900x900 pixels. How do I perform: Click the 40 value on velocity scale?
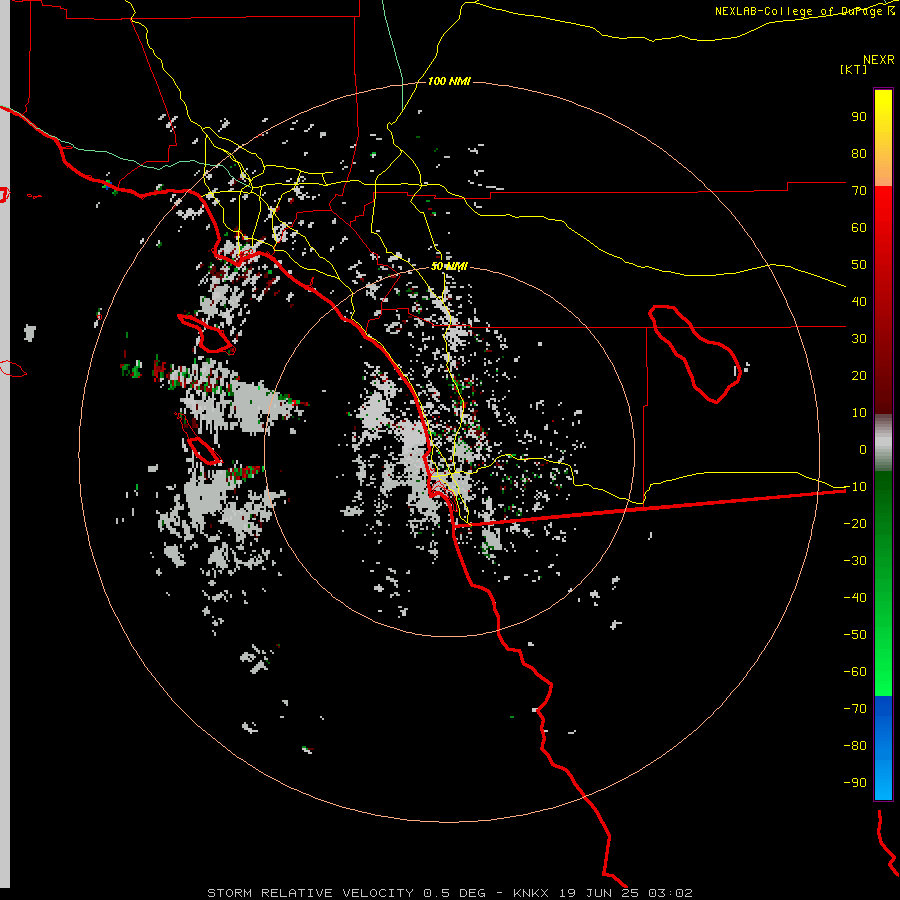[x=859, y=301]
